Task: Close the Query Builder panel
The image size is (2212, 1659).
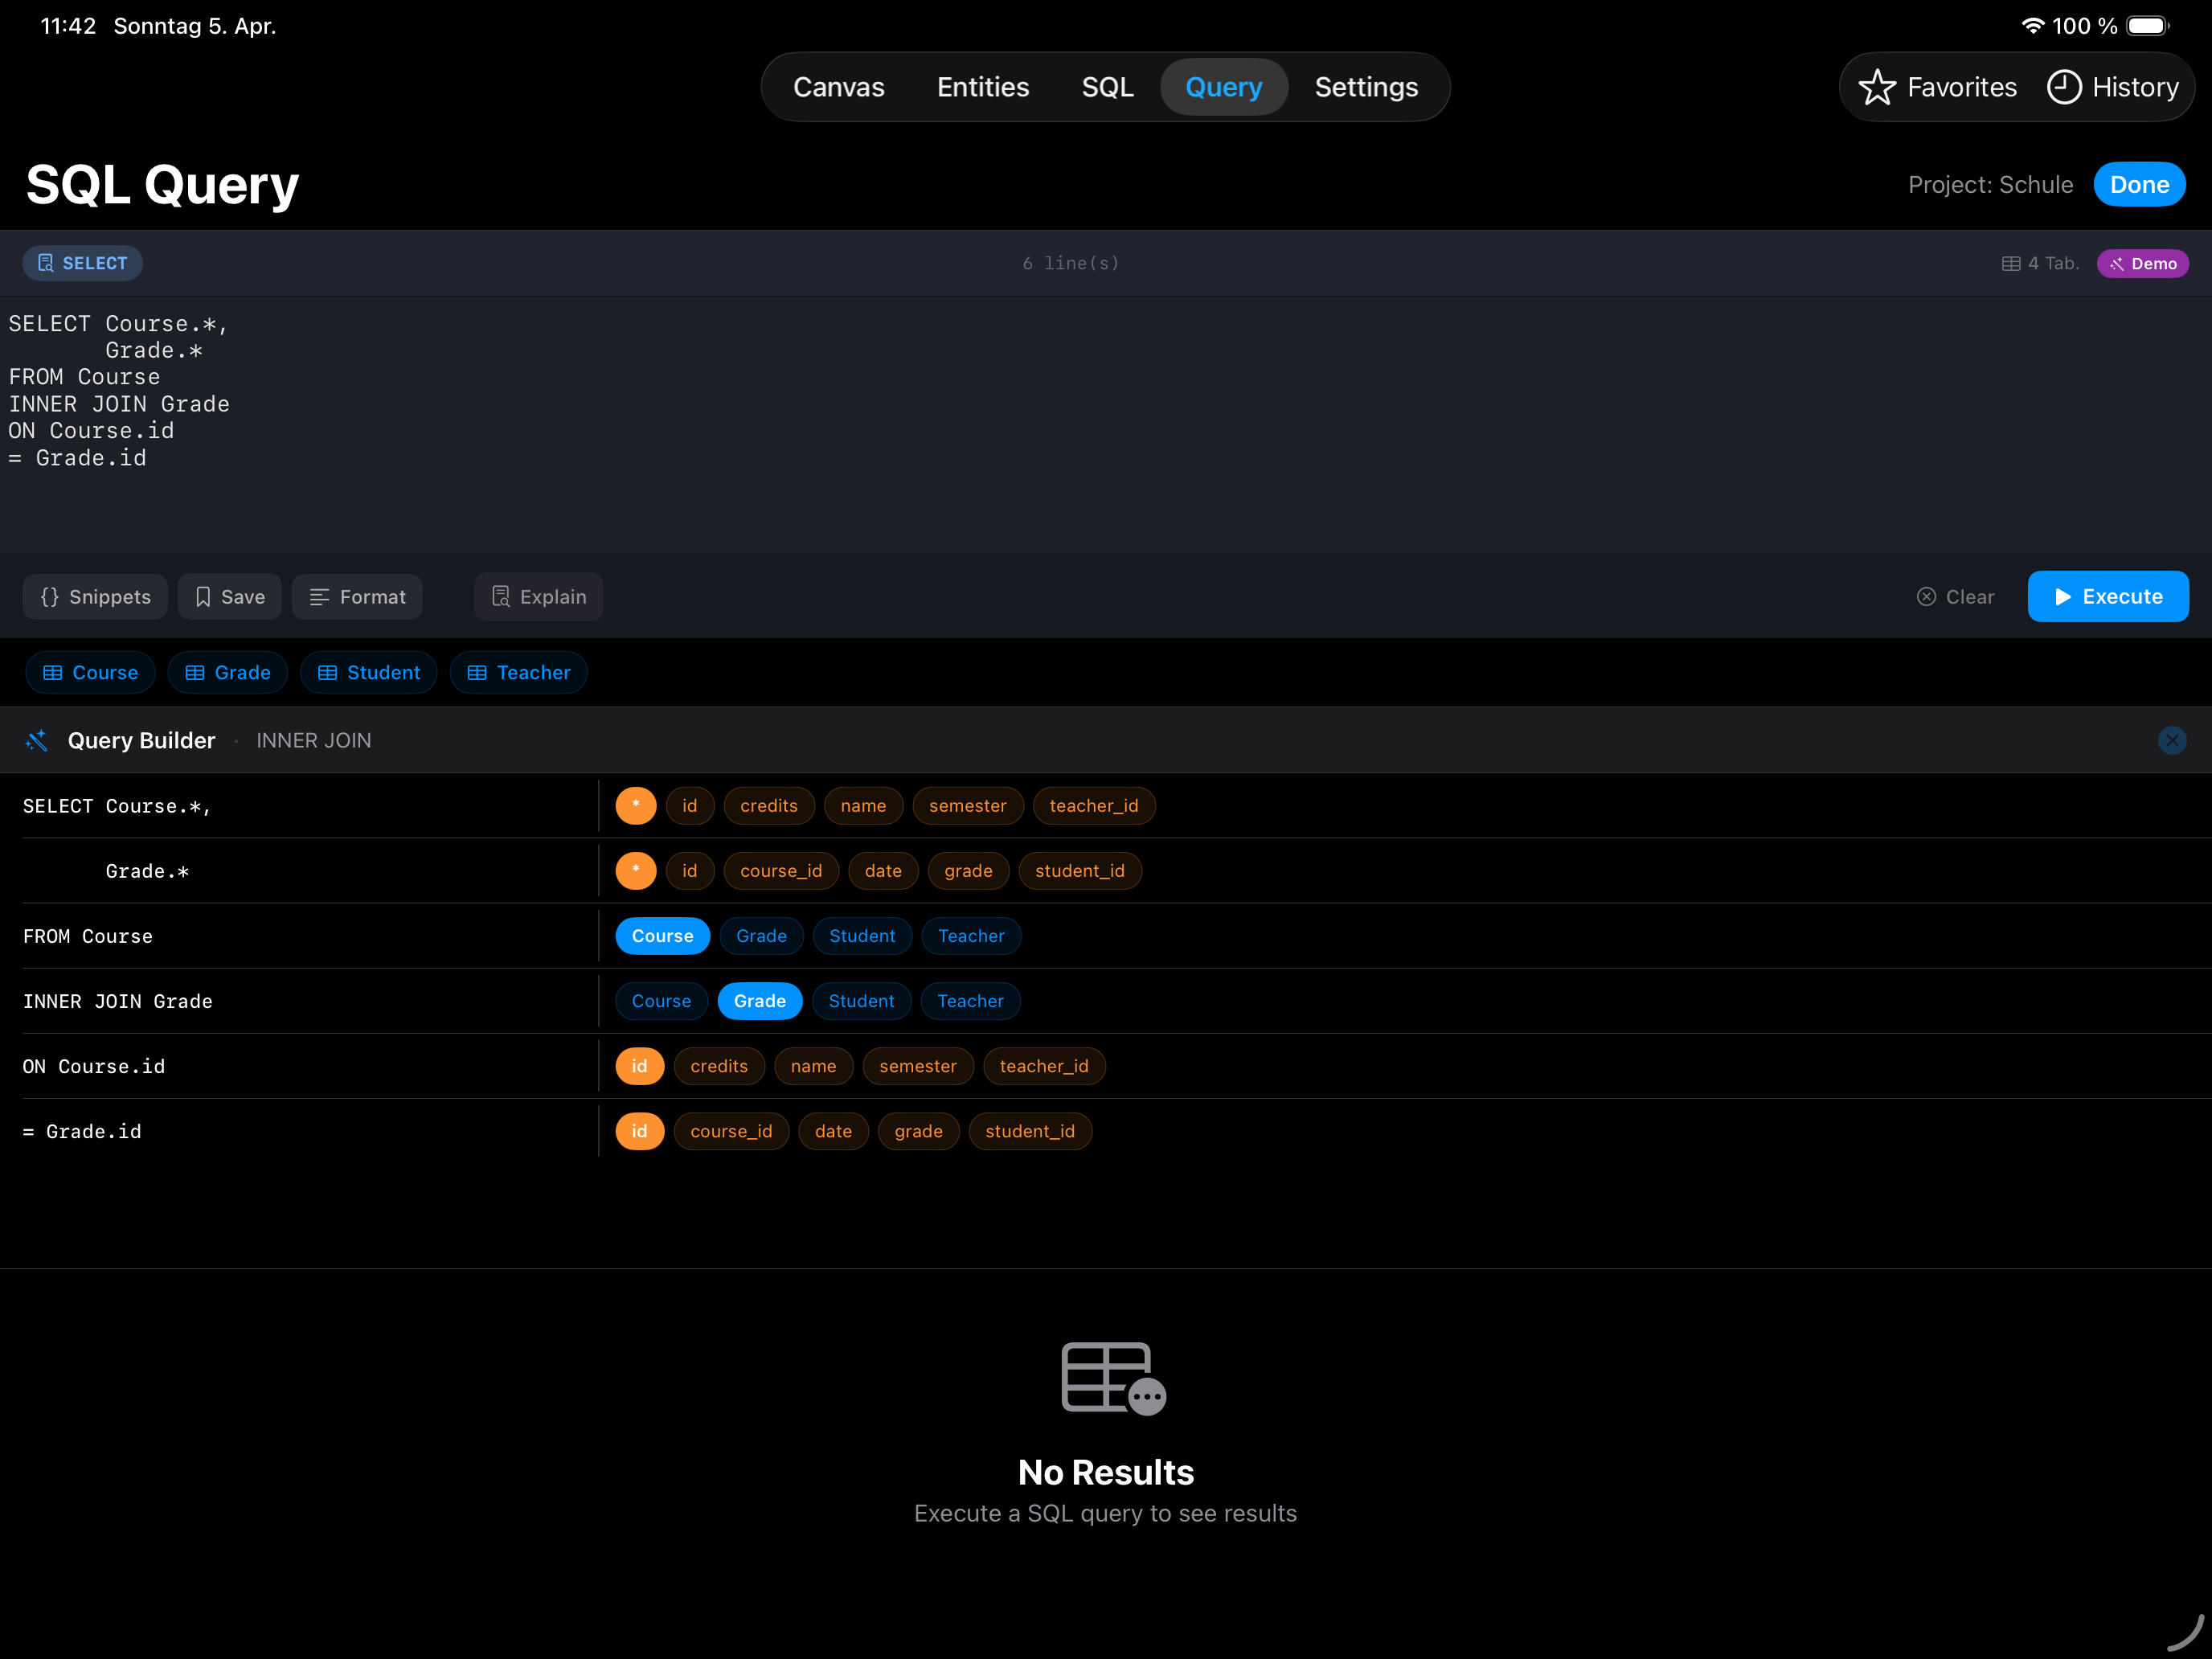Action: pos(2172,740)
